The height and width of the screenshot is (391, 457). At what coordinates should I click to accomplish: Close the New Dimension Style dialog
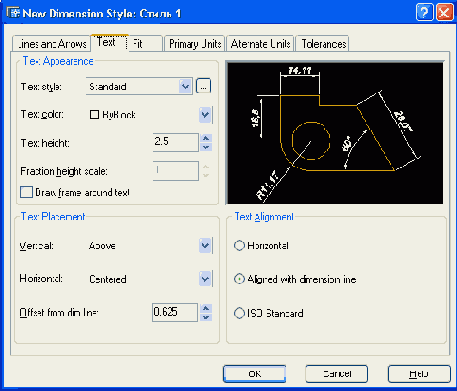tap(445, 13)
